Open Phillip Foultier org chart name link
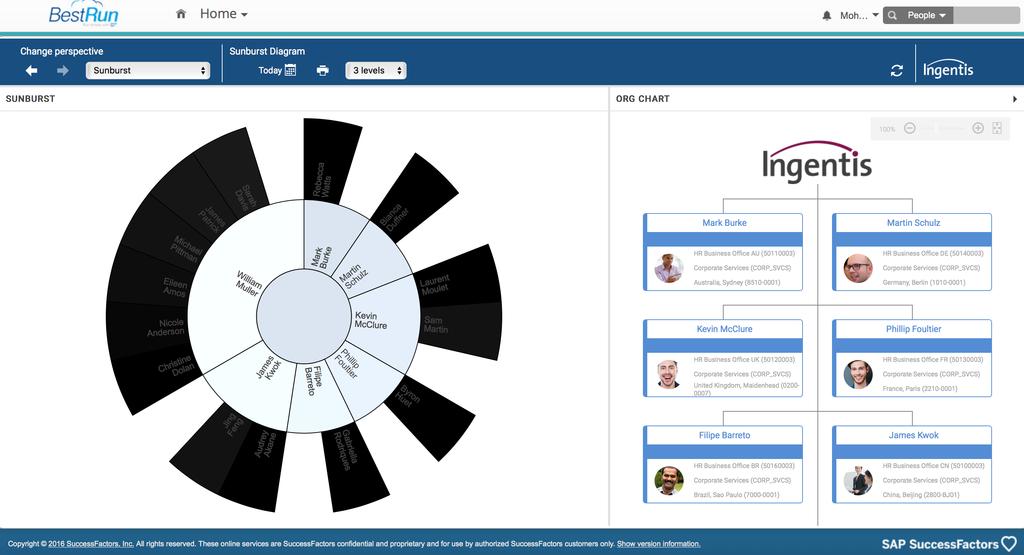The image size is (1024, 555). coord(913,329)
